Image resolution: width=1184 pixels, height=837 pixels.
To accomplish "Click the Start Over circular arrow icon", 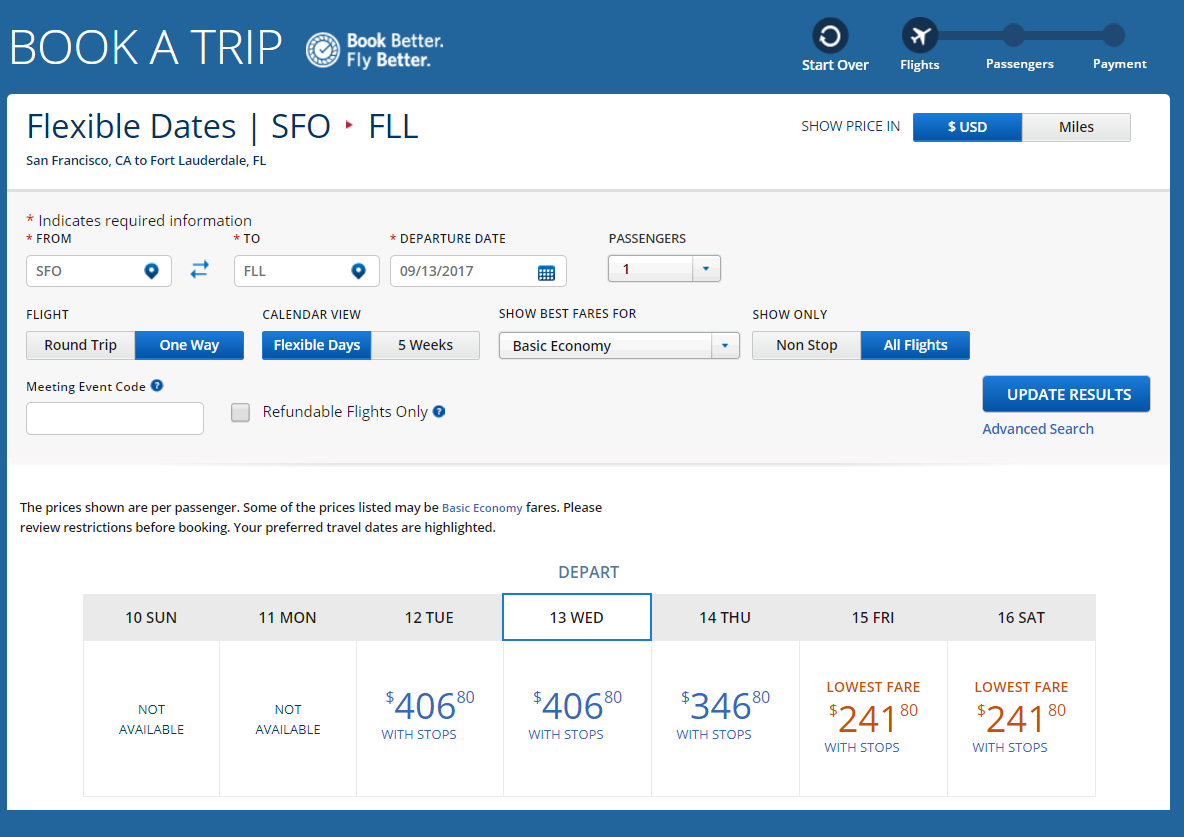I will click(830, 37).
